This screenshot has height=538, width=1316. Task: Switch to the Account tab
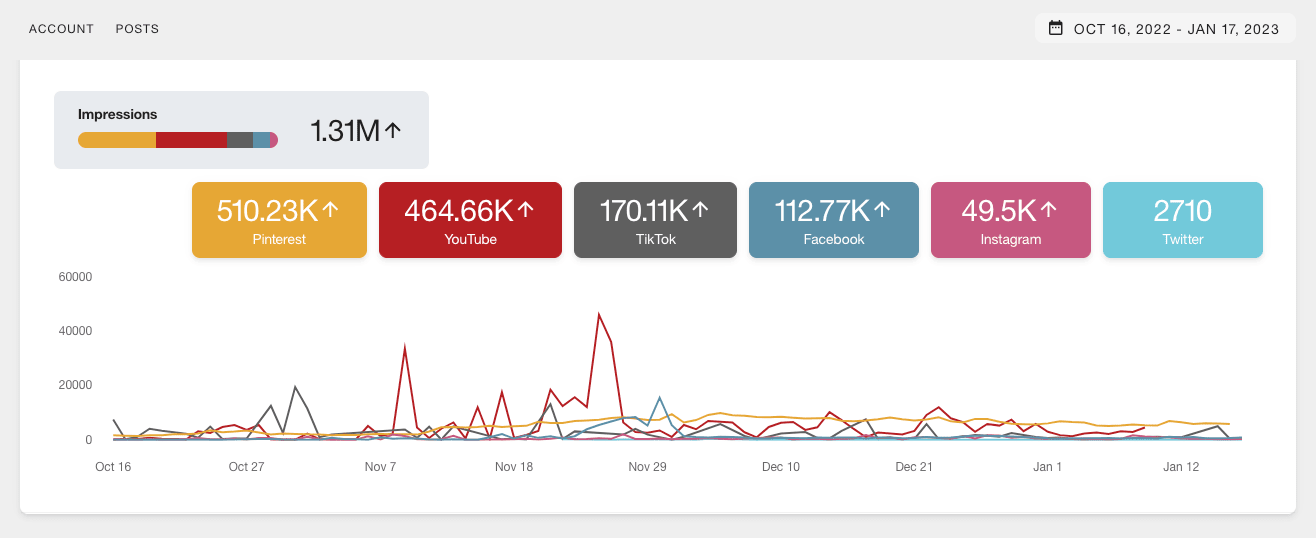click(x=61, y=29)
